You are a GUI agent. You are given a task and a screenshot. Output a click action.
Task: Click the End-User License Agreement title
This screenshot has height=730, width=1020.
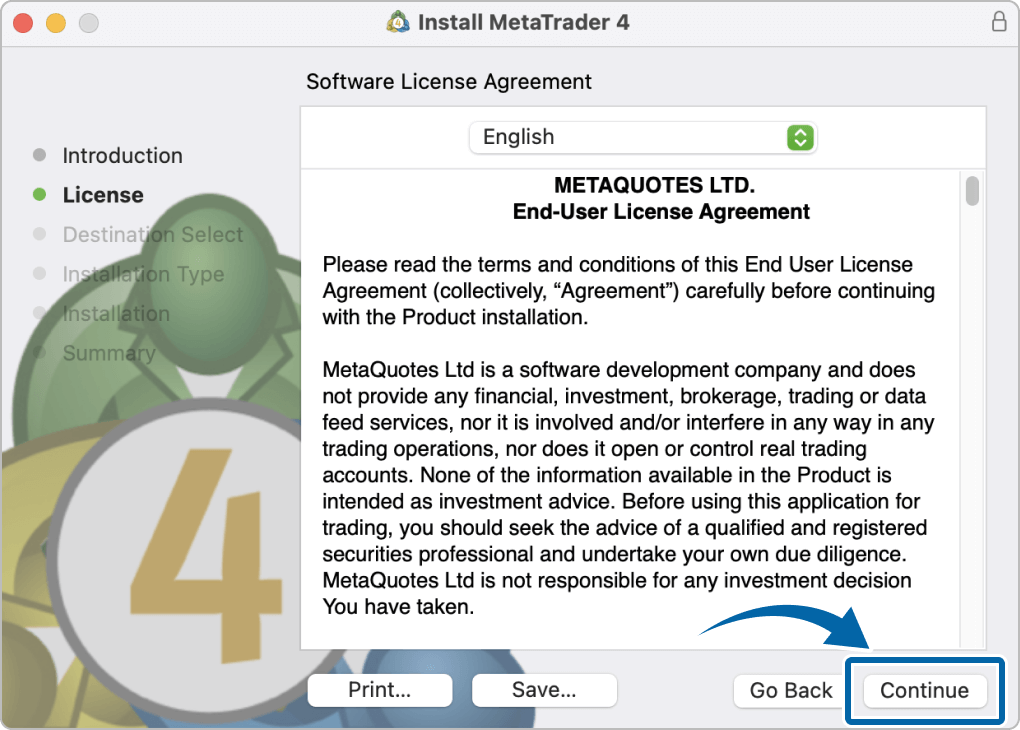(x=661, y=211)
